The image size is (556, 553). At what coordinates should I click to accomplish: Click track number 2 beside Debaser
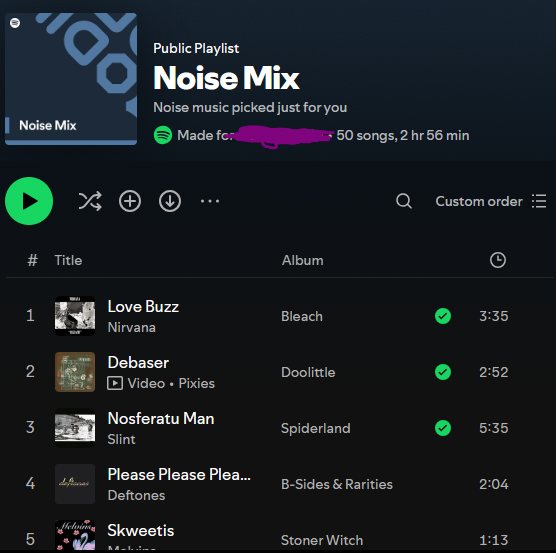[x=30, y=372]
